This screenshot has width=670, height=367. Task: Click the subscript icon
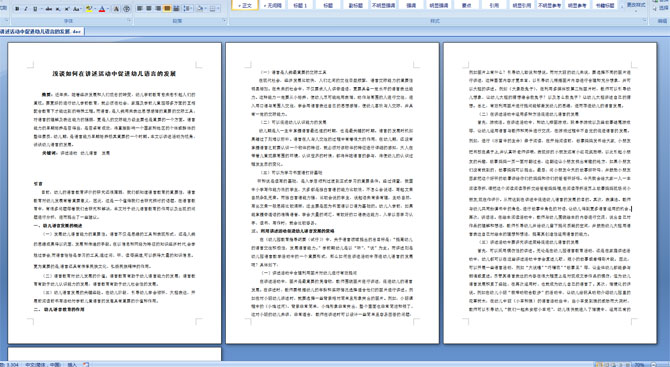click(58, 9)
